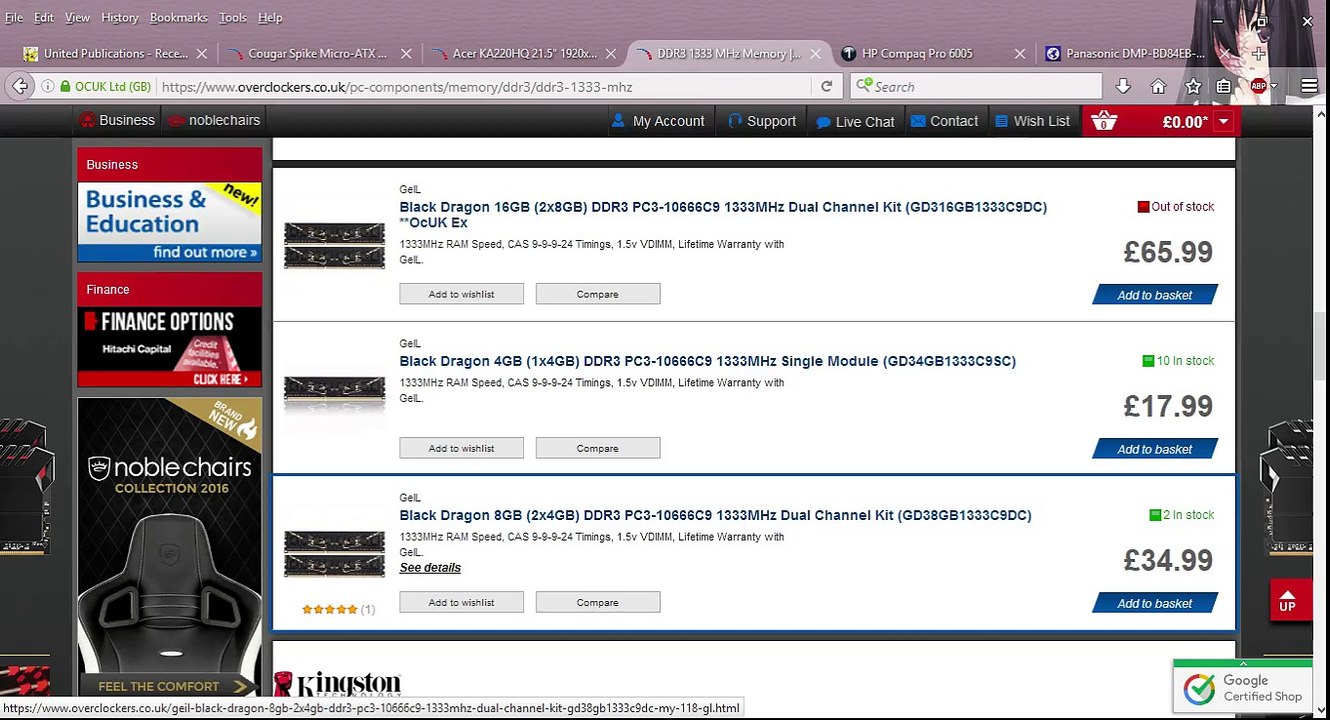This screenshot has height=720, width=1330.
Task: Open the History menu
Action: pos(120,17)
